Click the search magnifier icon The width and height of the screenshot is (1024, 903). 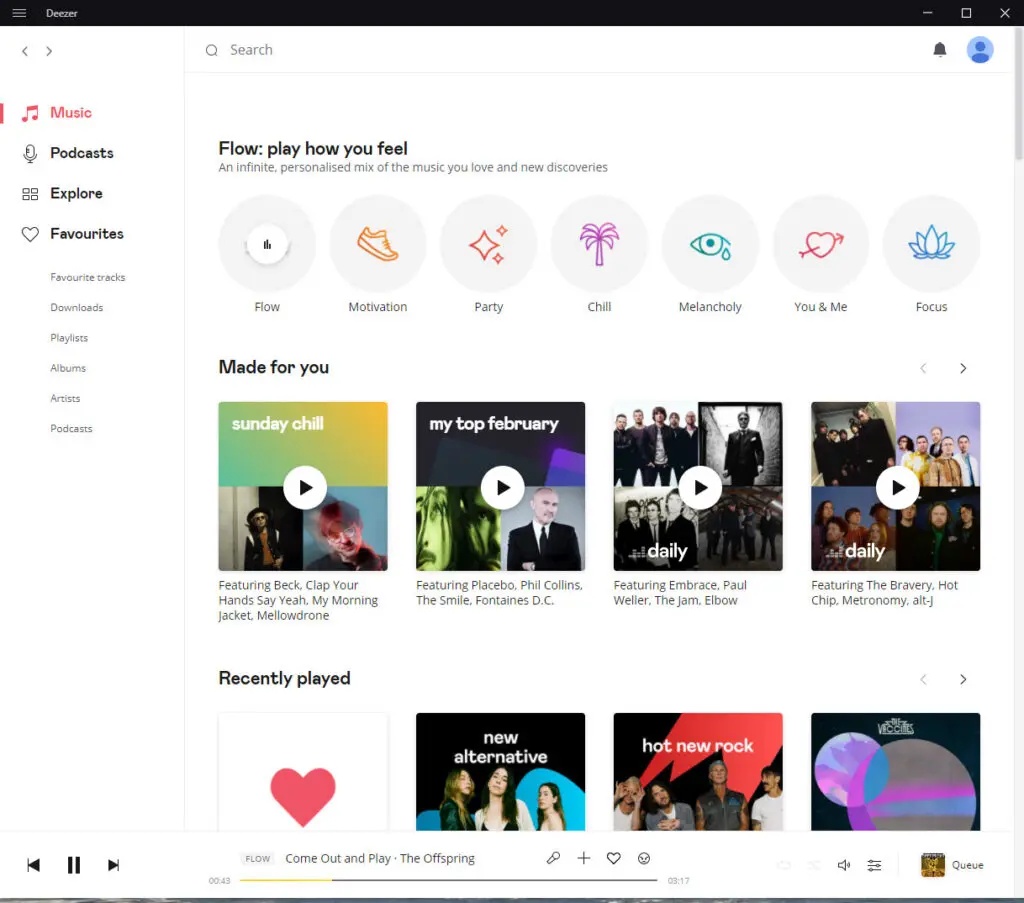pyautogui.click(x=212, y=50)
